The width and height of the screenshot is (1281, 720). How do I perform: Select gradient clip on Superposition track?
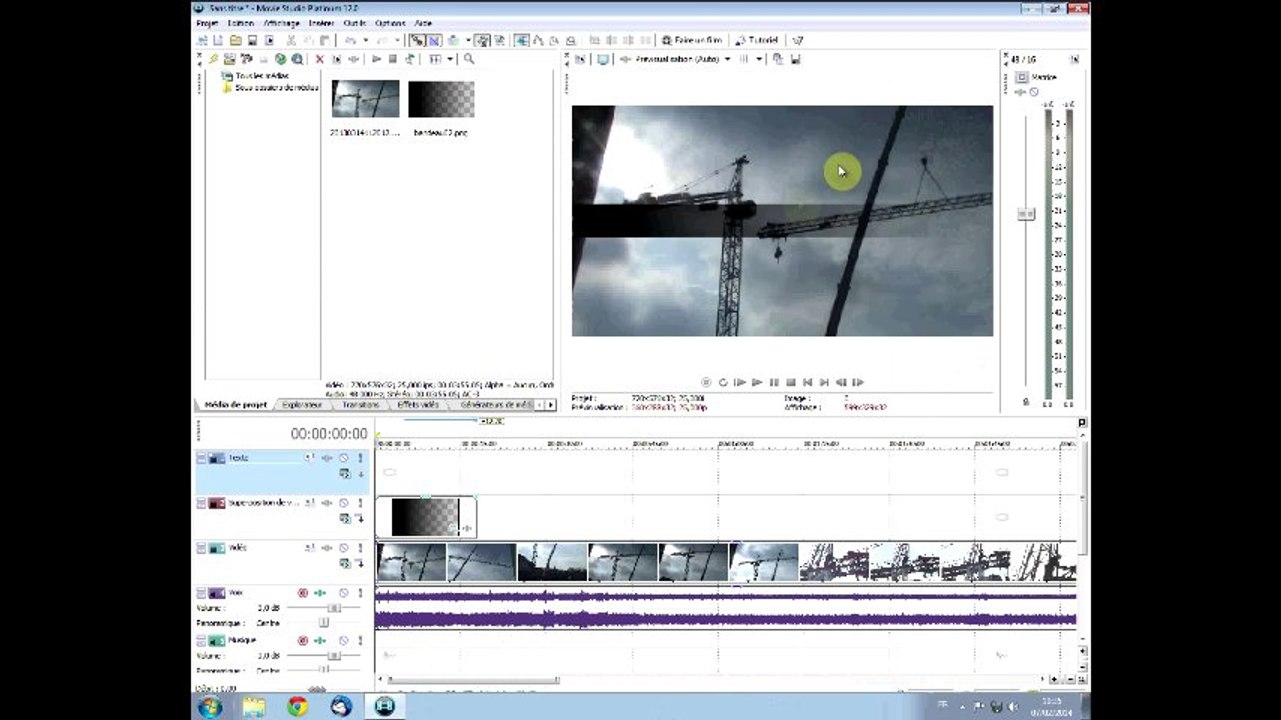coord(426,517)
